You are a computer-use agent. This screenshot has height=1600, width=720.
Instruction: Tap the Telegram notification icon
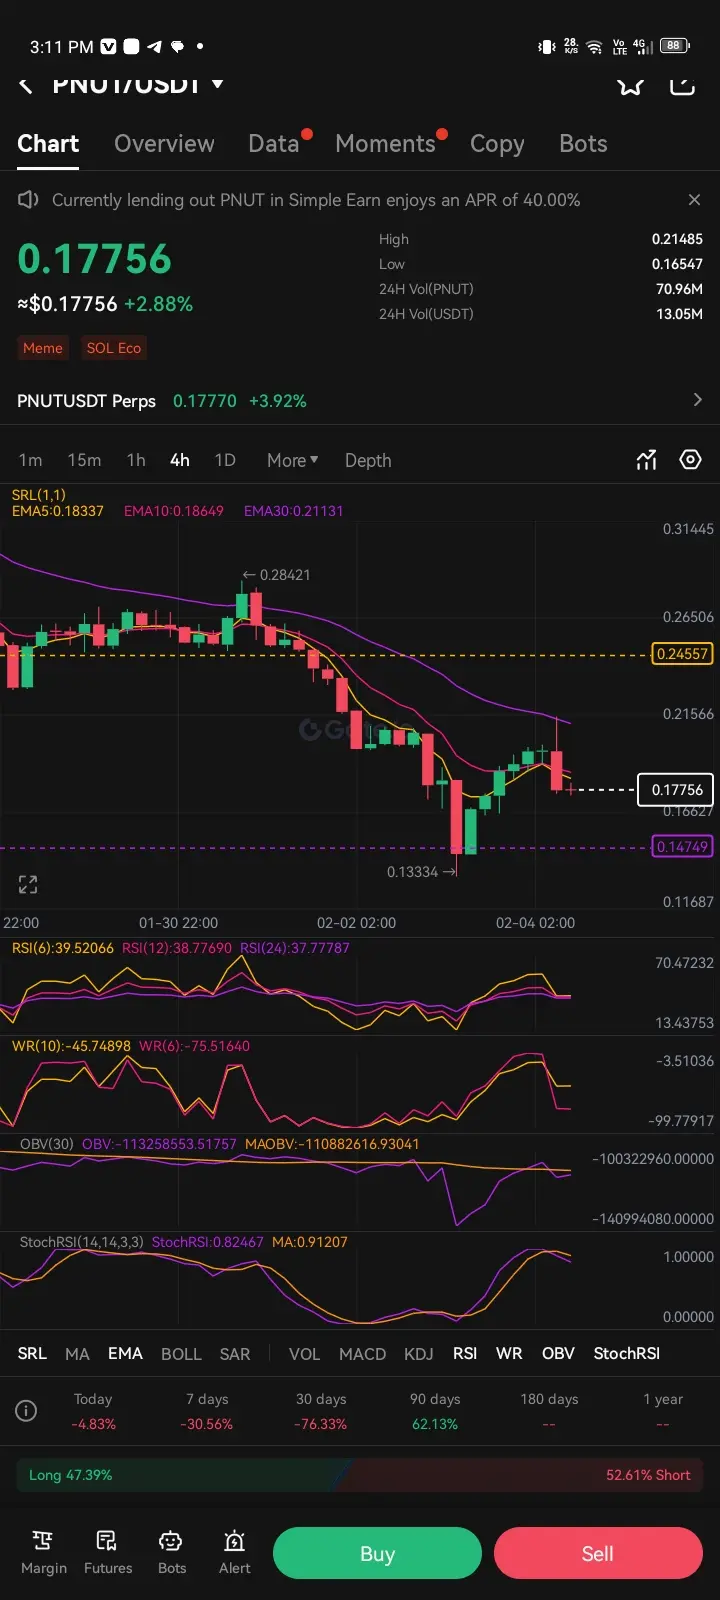coord(154,46)
